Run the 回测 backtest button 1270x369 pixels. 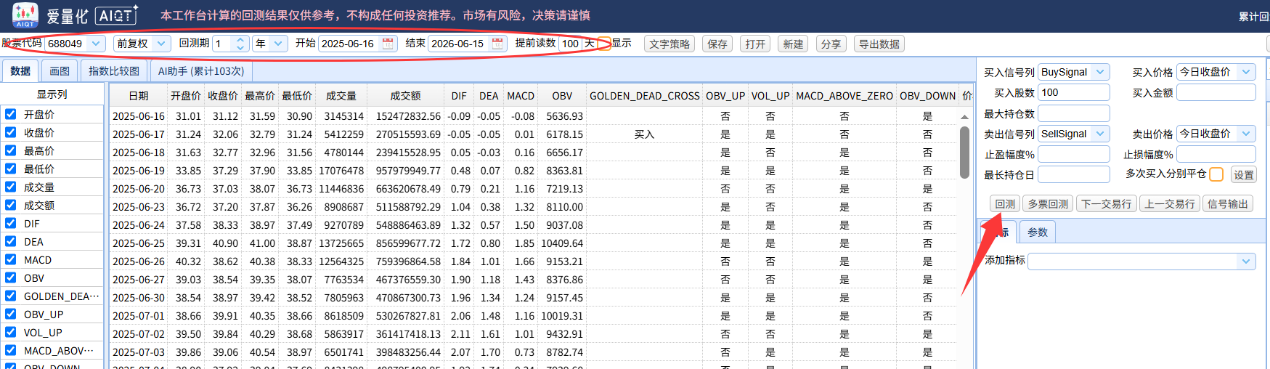coord(1004,203)
